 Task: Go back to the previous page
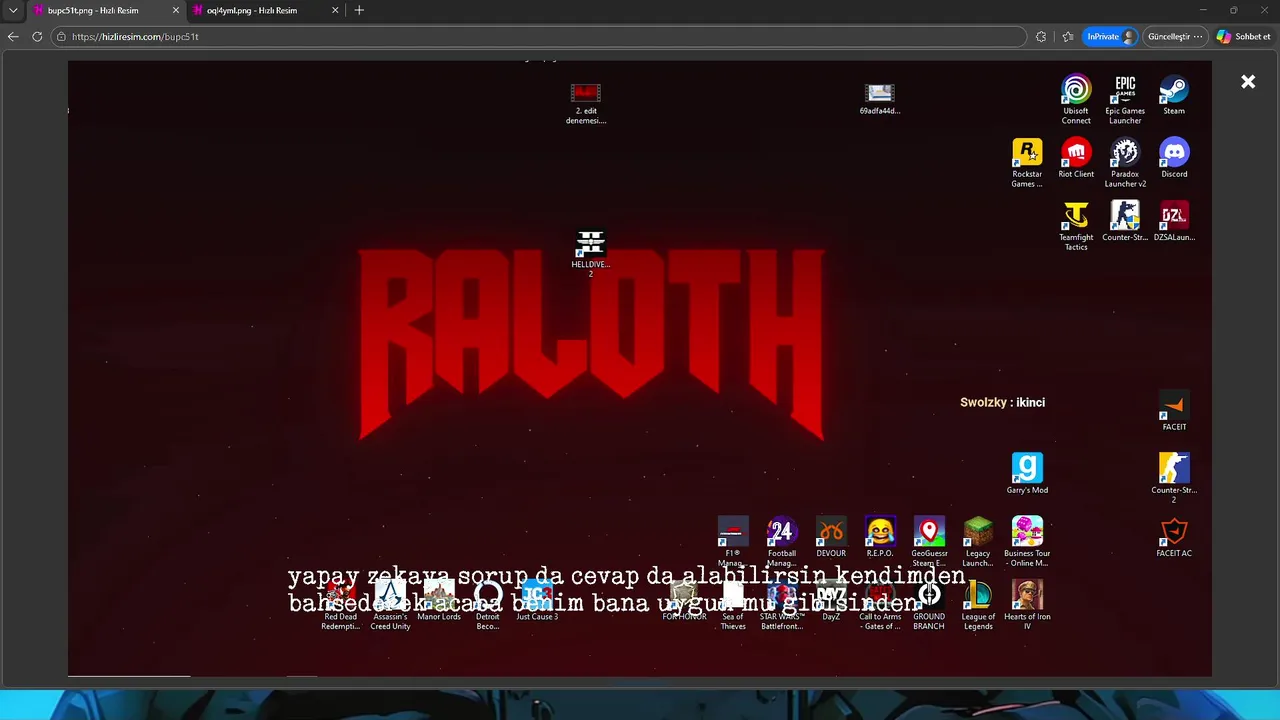13,36
